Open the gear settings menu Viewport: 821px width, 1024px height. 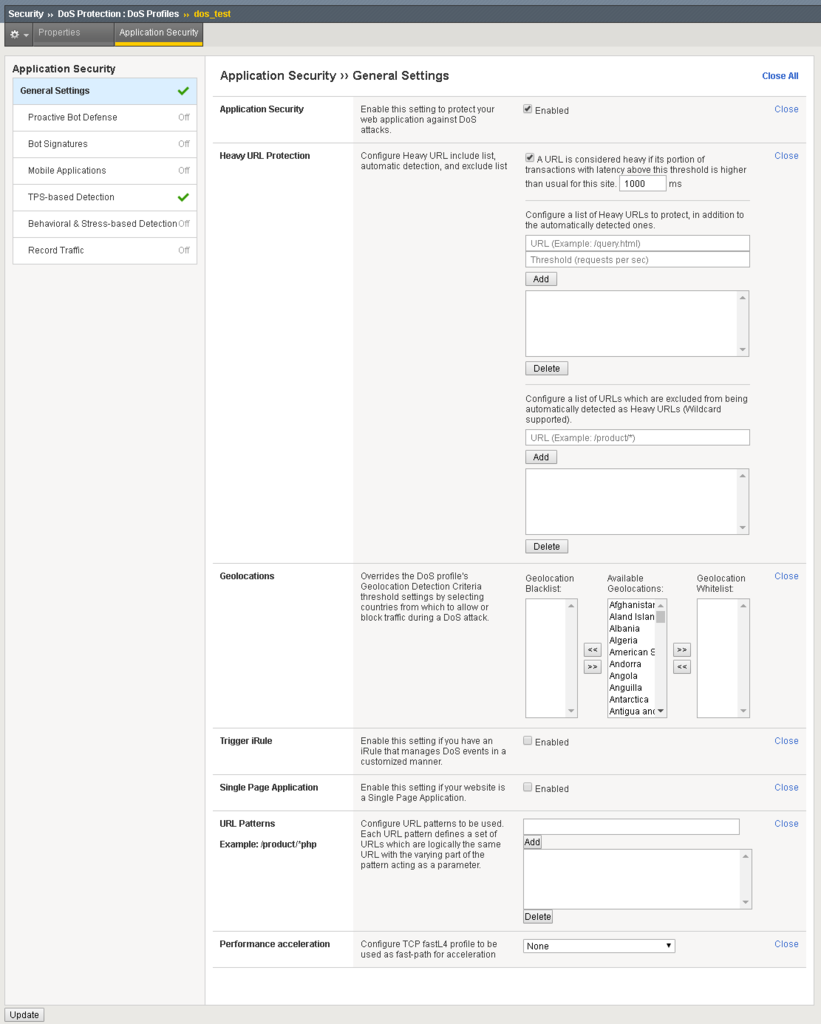click(14, 34)
